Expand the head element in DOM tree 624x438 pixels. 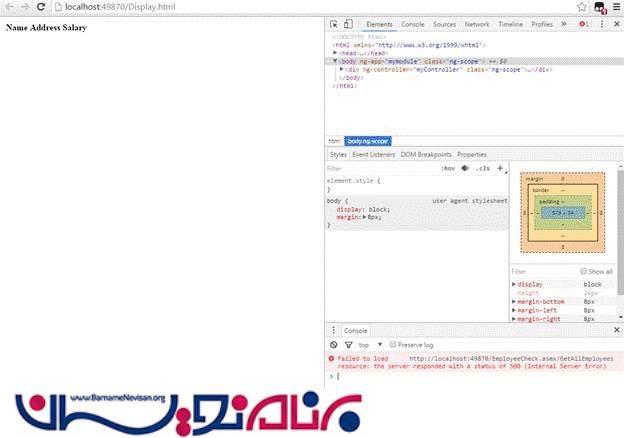click(x=335, y=53)
